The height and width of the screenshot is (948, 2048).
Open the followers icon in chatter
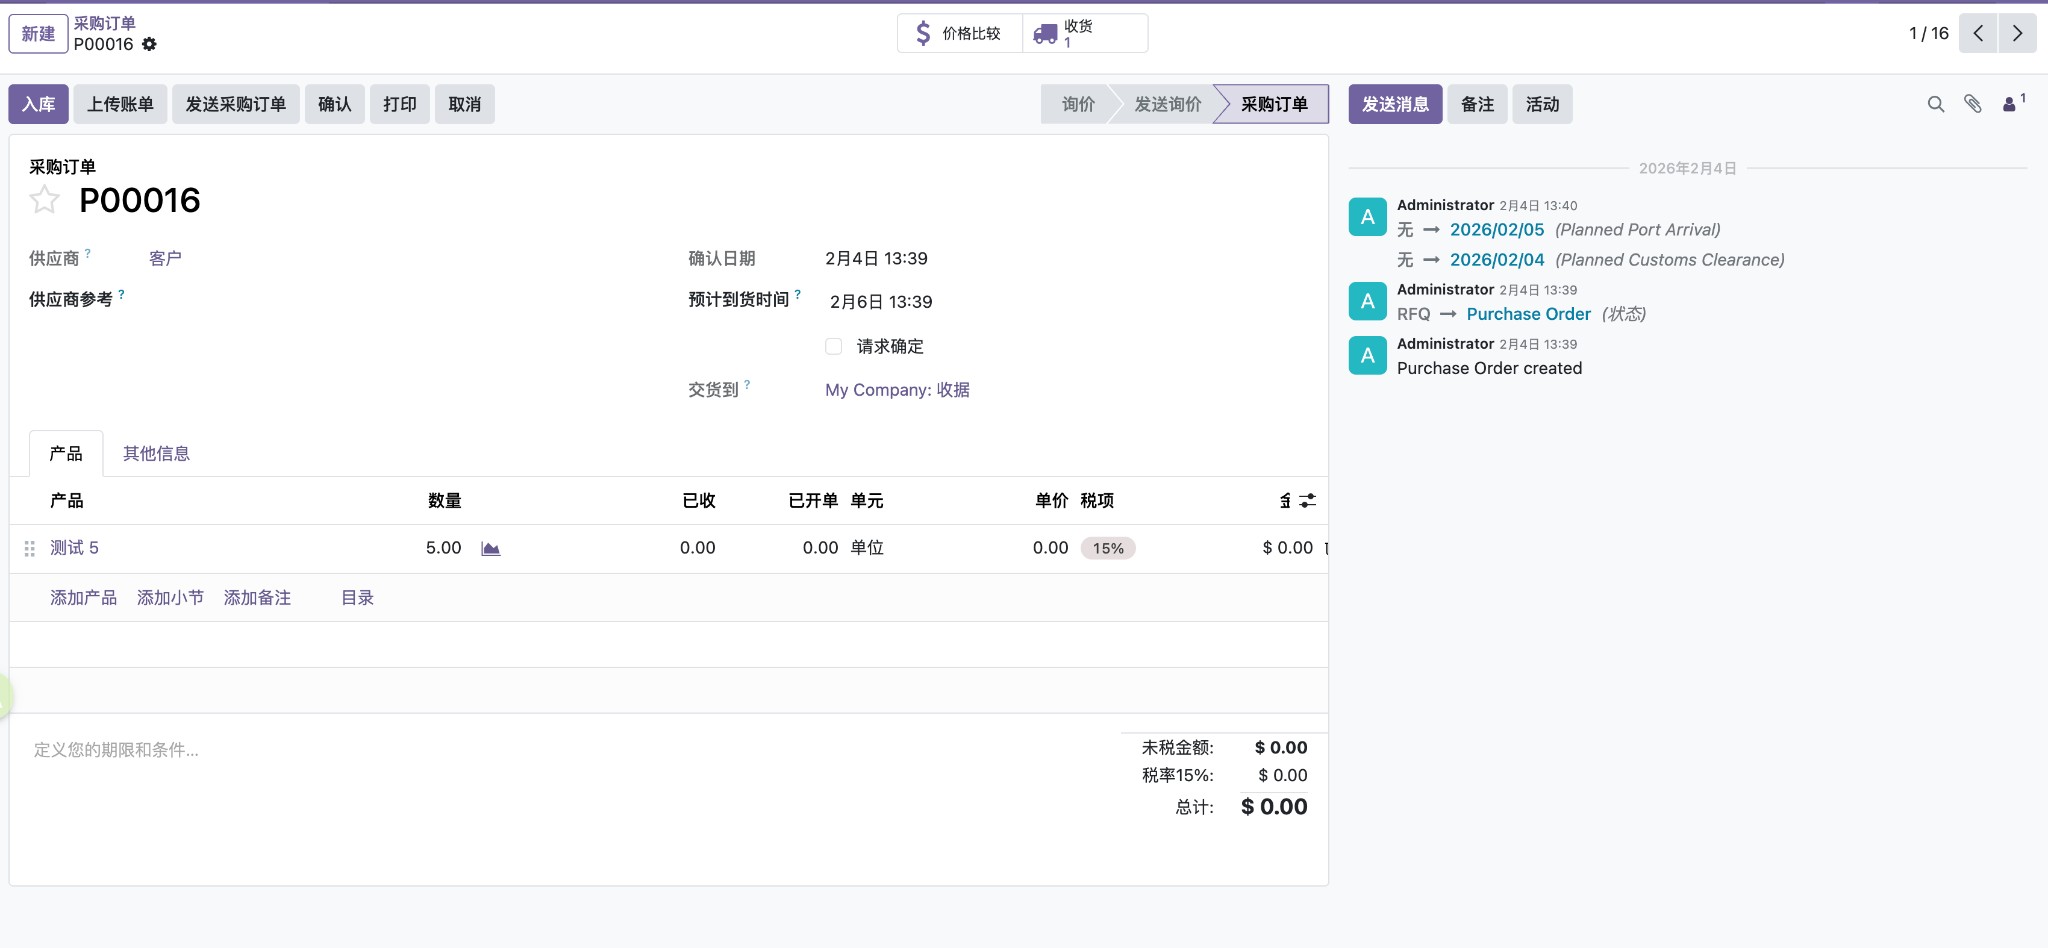pyautogui.click(x=2013, y=103)
